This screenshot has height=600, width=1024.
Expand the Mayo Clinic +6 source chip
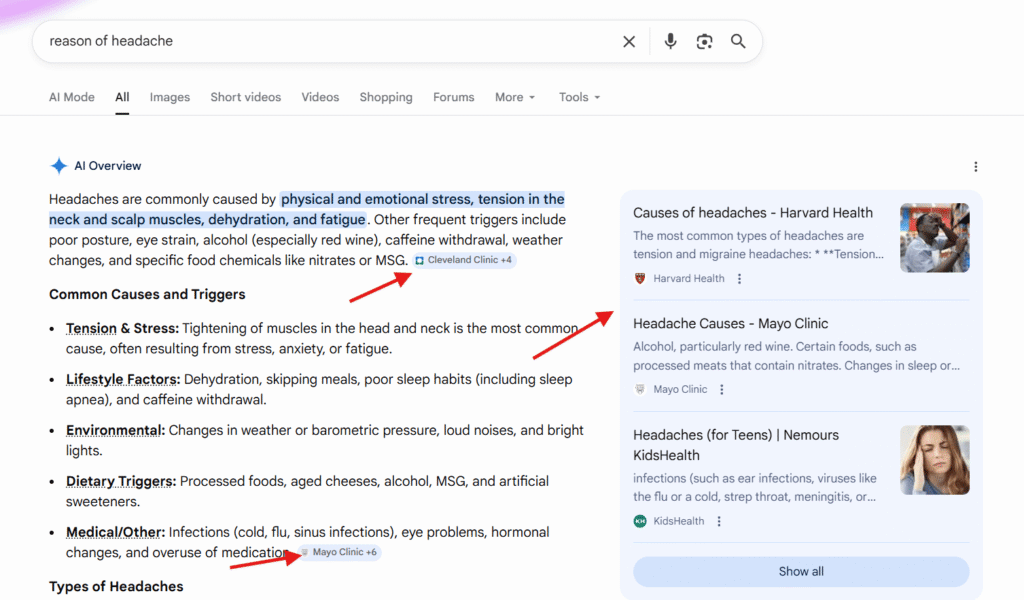[340, 551]
